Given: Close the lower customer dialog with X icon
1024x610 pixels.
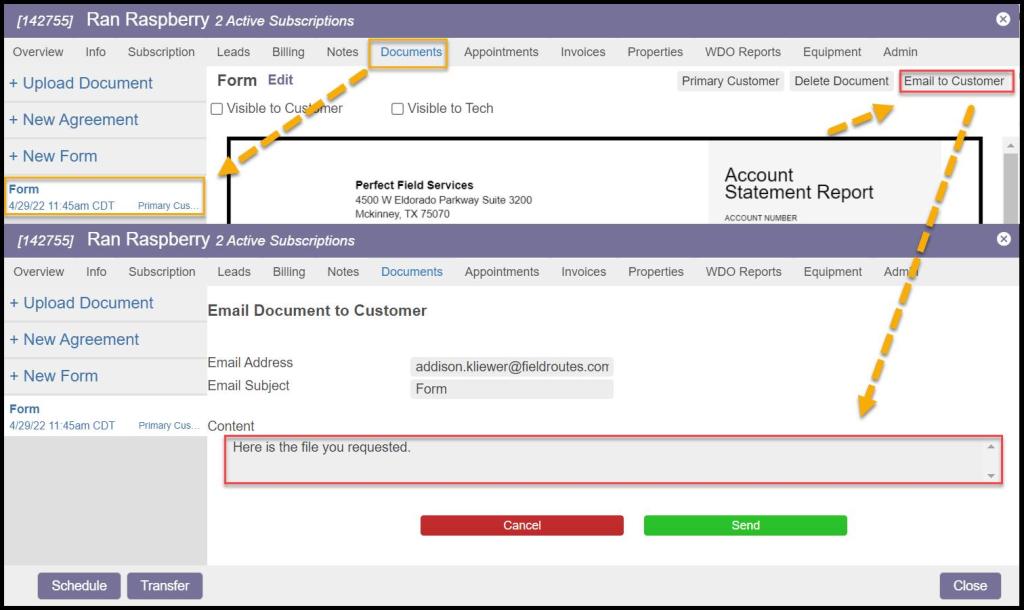Looking at the screenshot, I should (1003, 239).
